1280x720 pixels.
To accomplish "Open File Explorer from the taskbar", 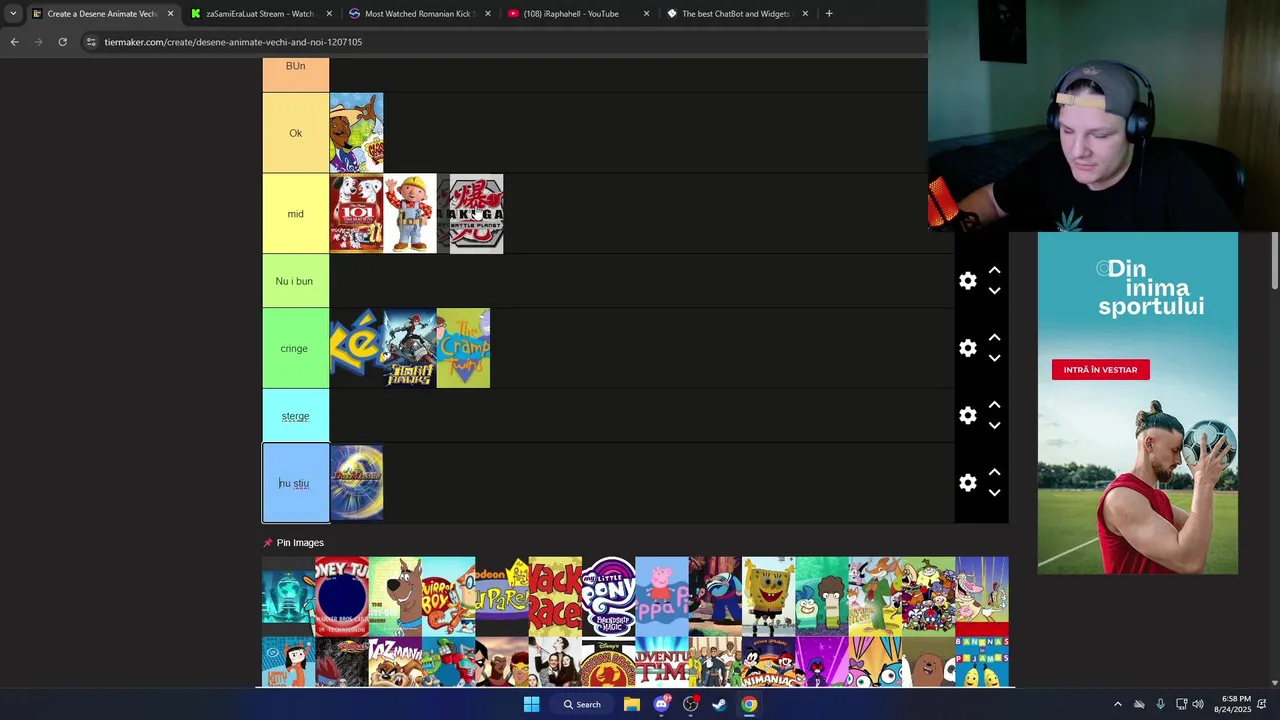I will [x=632, y=704].
